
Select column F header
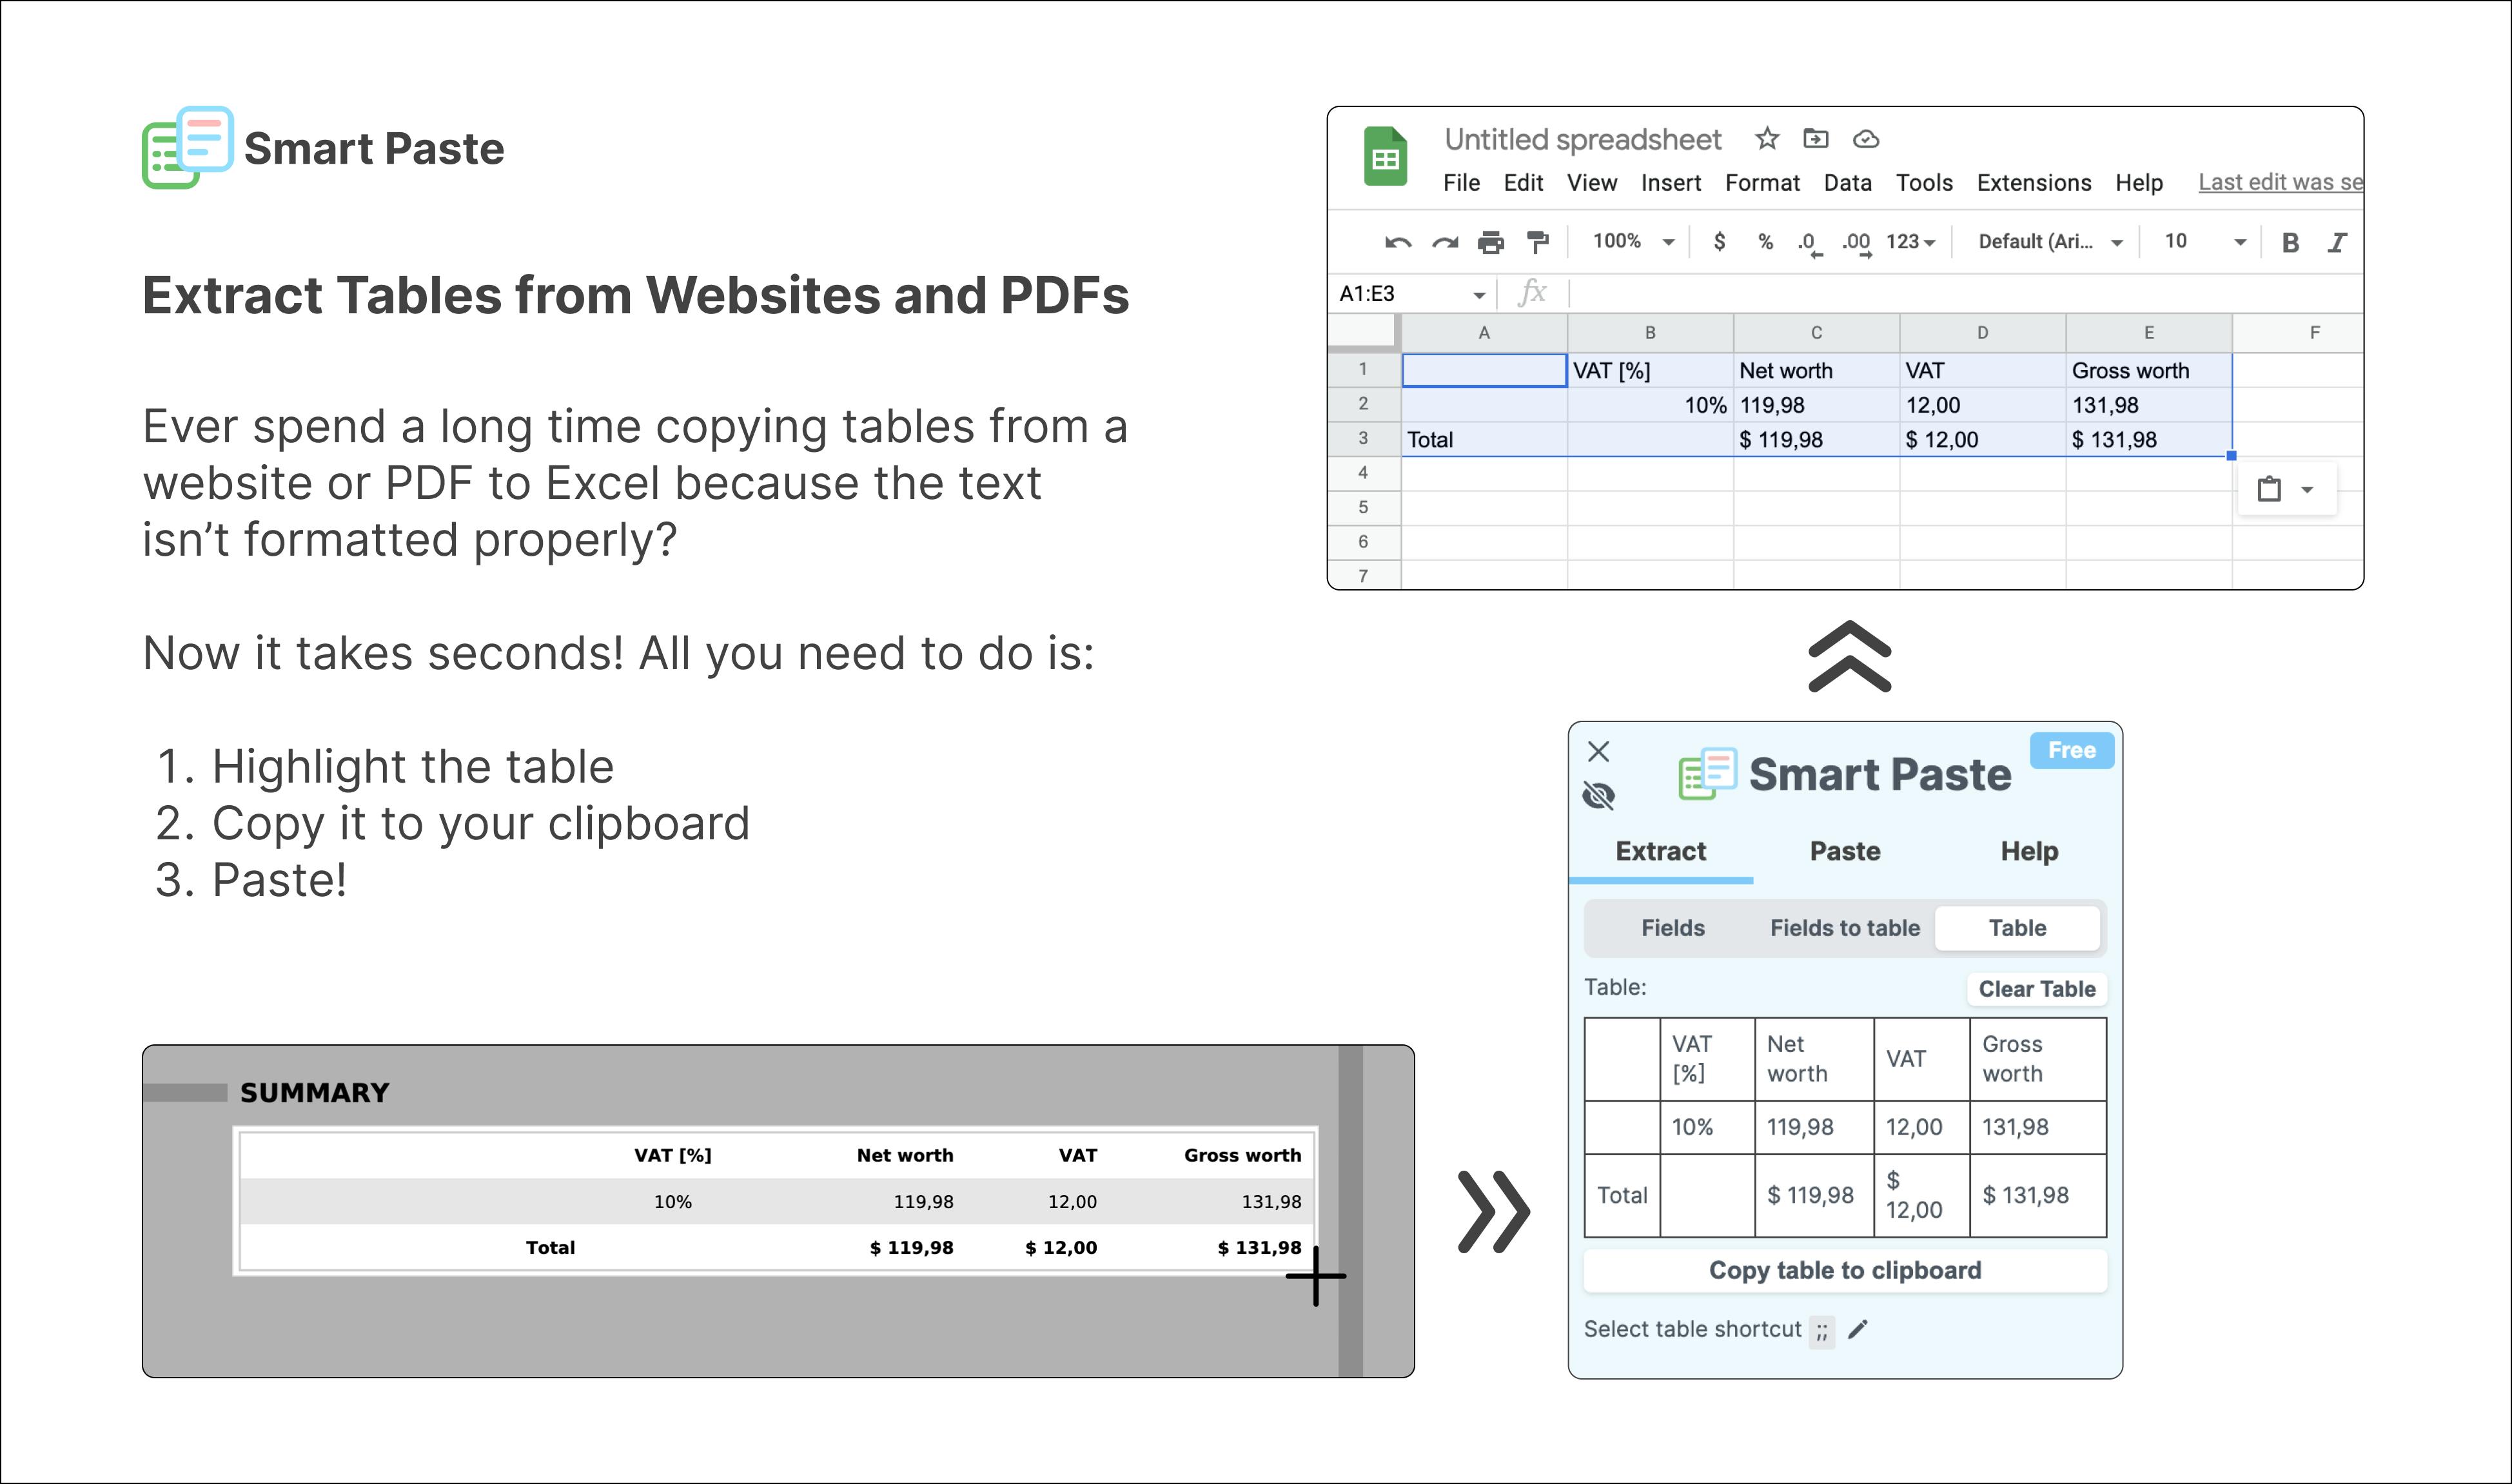[2298, 333]
